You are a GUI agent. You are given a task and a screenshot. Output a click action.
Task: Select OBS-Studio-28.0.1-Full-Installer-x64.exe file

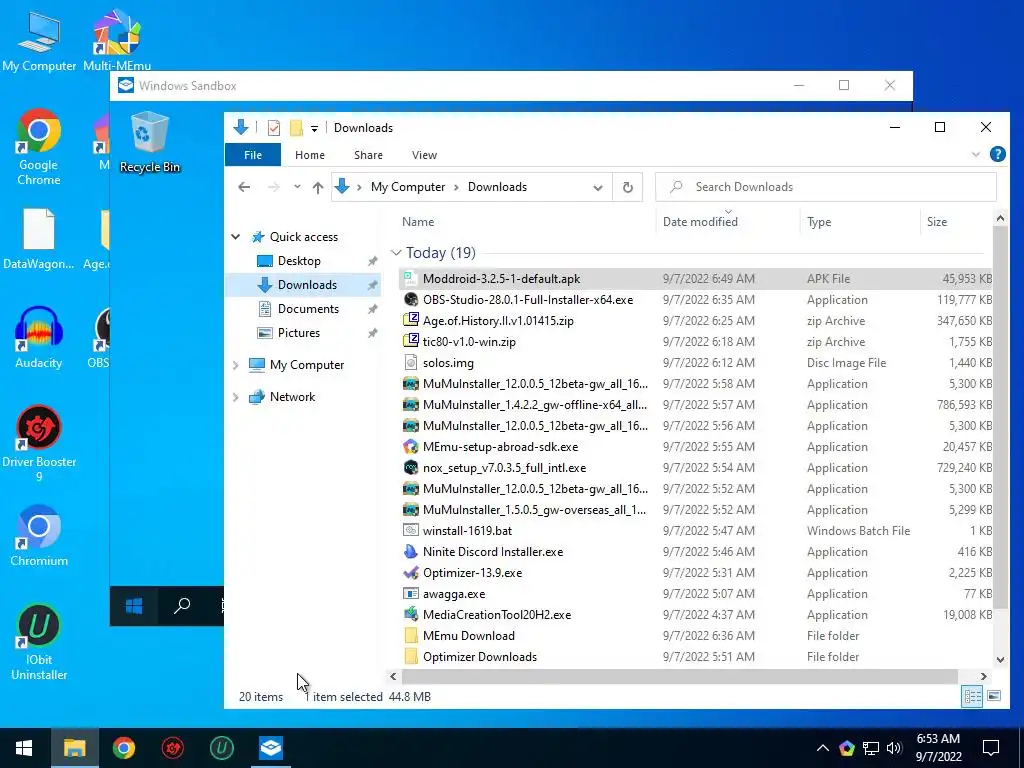coord(696,300)
